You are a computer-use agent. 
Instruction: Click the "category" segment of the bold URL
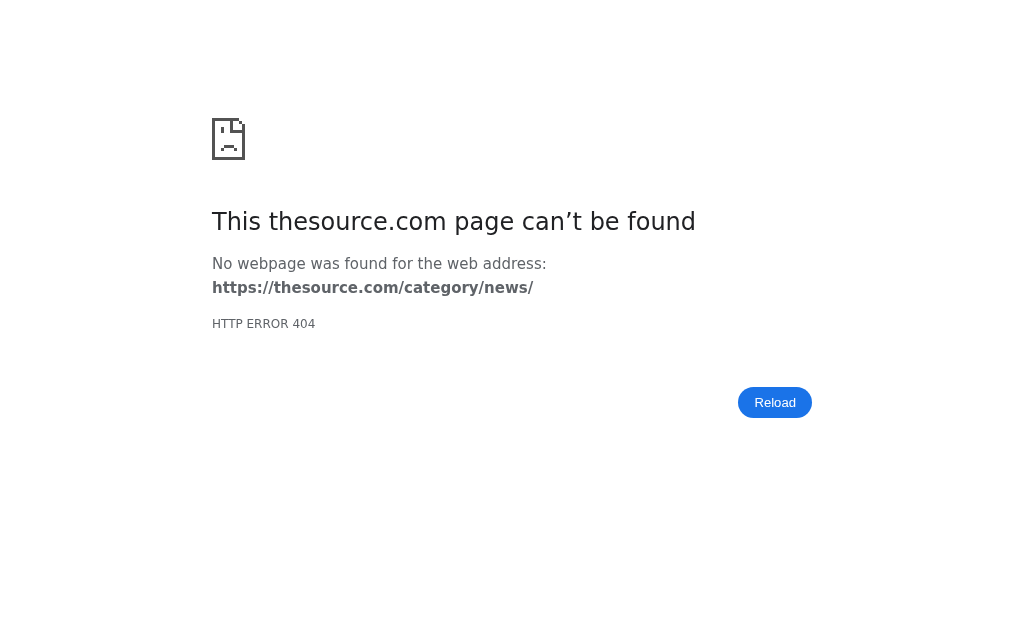[x=441, y=288]
